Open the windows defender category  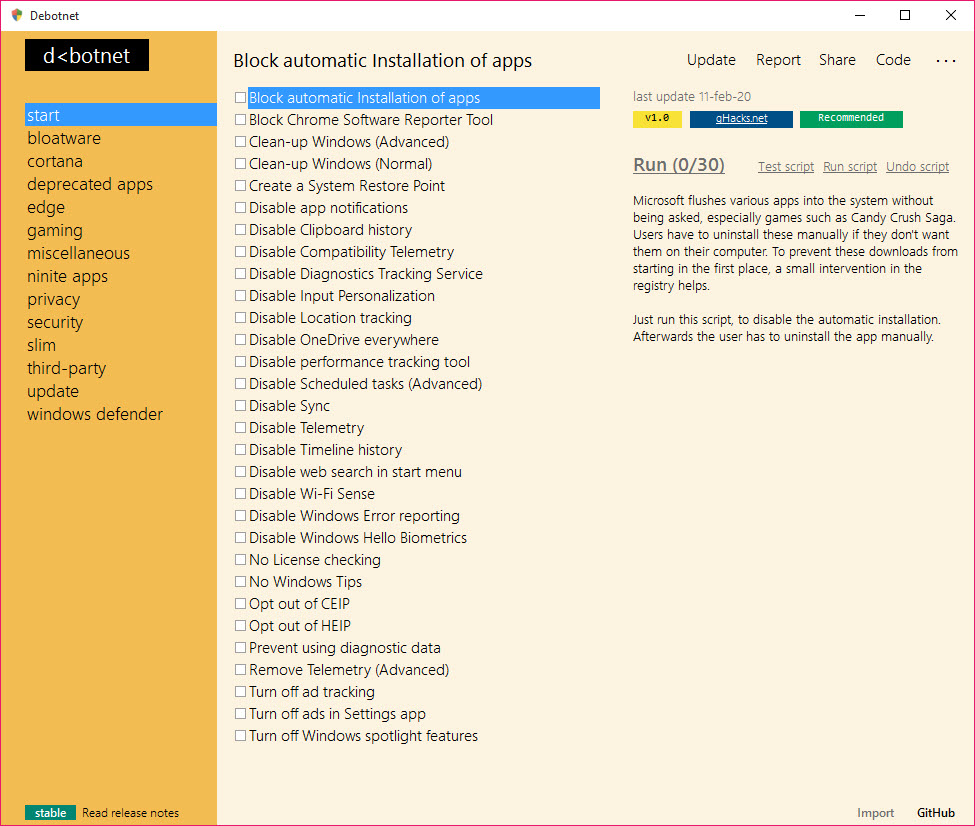(95, 414)
